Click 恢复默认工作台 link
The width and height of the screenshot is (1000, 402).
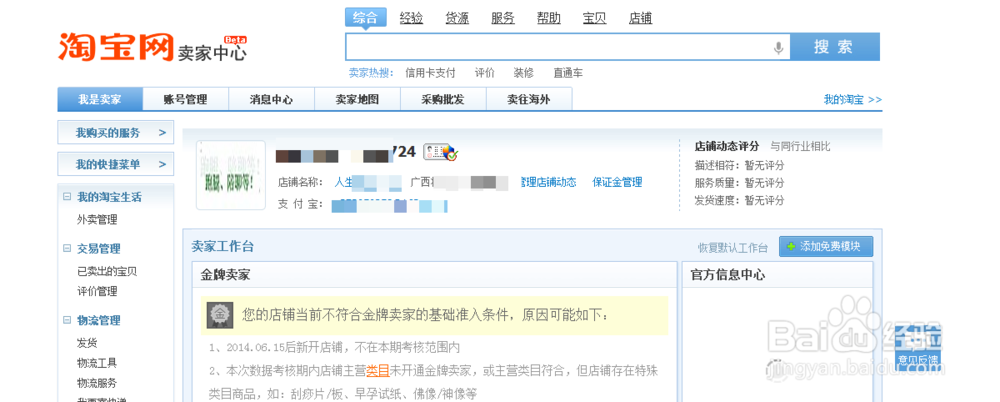(x=733, y=248)
